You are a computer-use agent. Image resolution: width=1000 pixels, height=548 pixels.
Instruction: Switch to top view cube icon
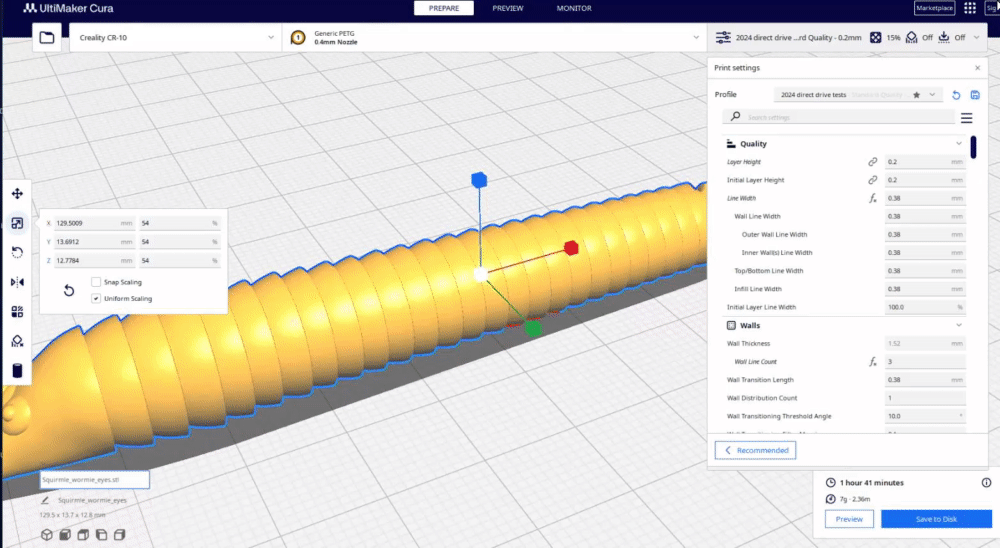tap(83, 535)
